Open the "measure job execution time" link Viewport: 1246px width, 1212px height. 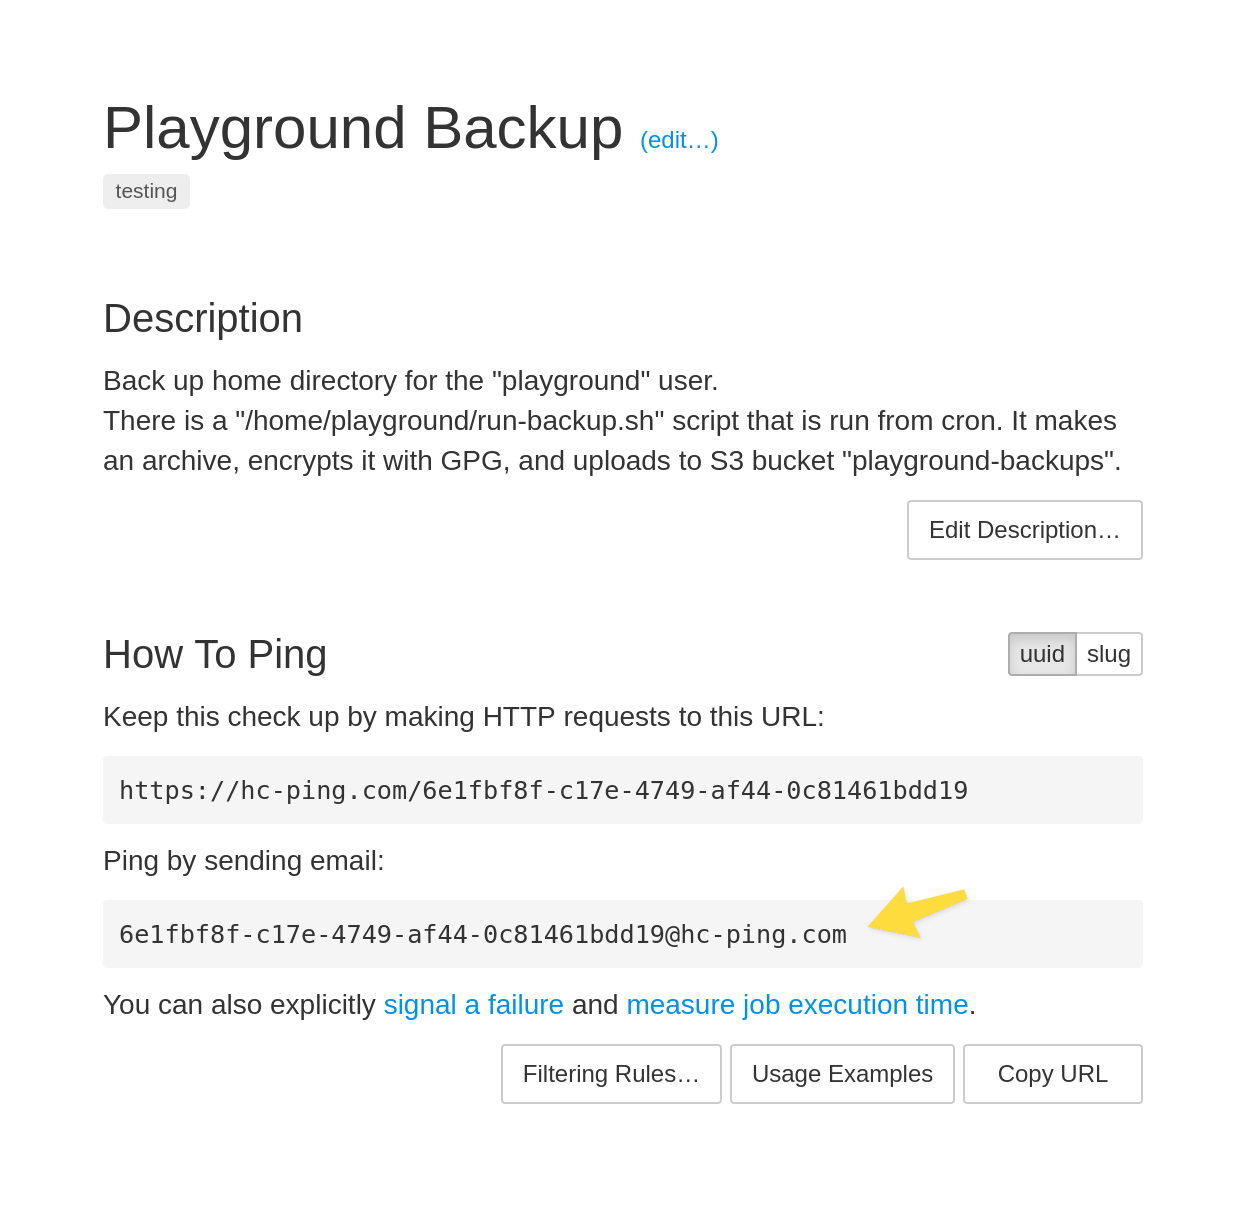pyautogui.click(x=797, y=1005)
